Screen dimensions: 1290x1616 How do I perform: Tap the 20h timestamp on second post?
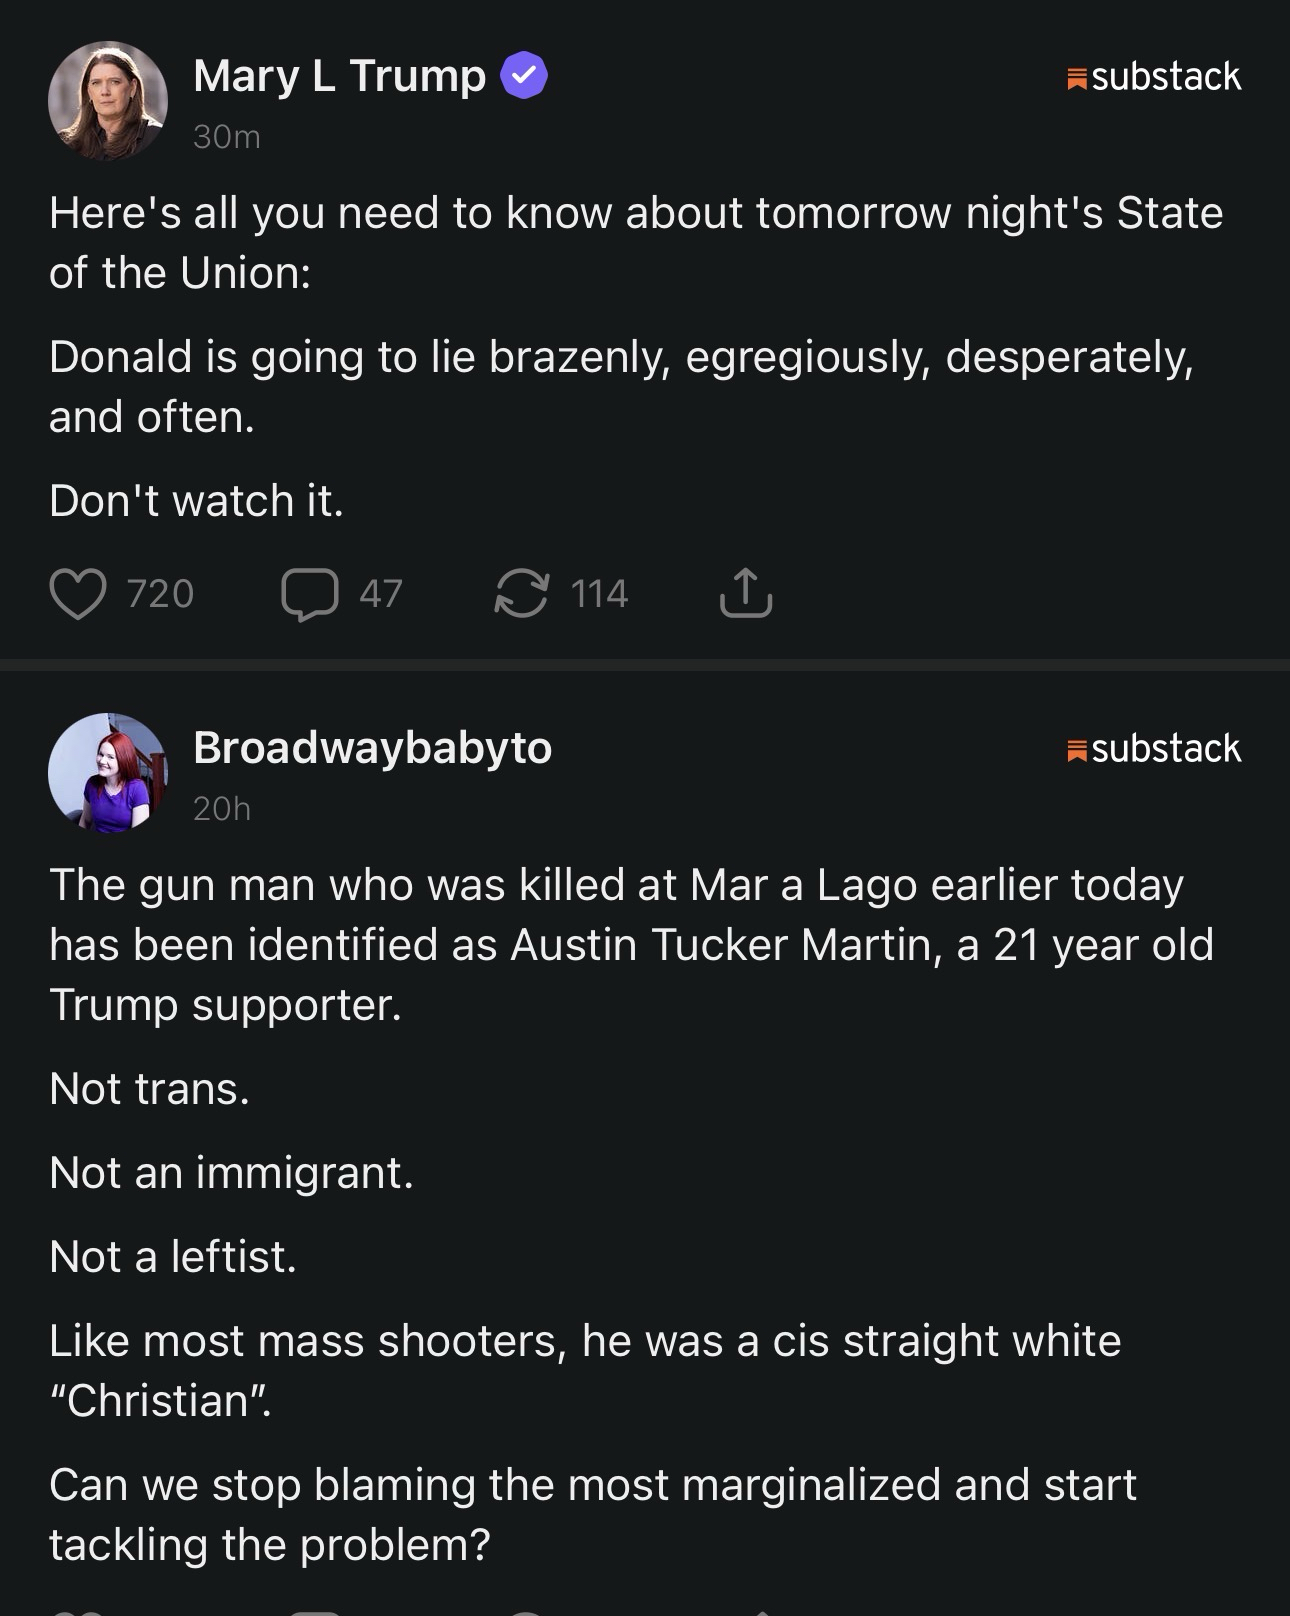coord(222,809)
